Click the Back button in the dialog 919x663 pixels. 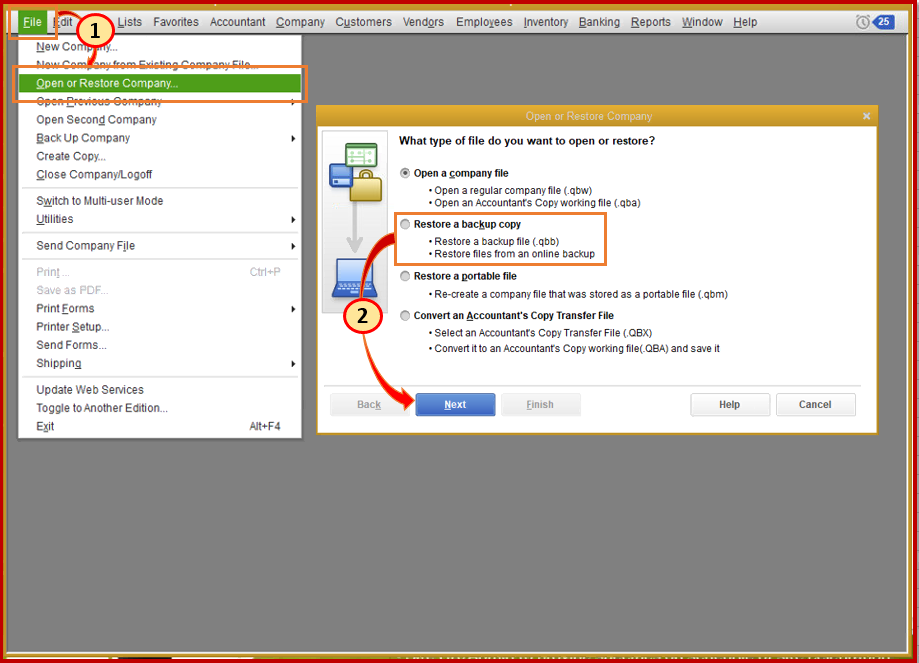[x=369, y=404]
